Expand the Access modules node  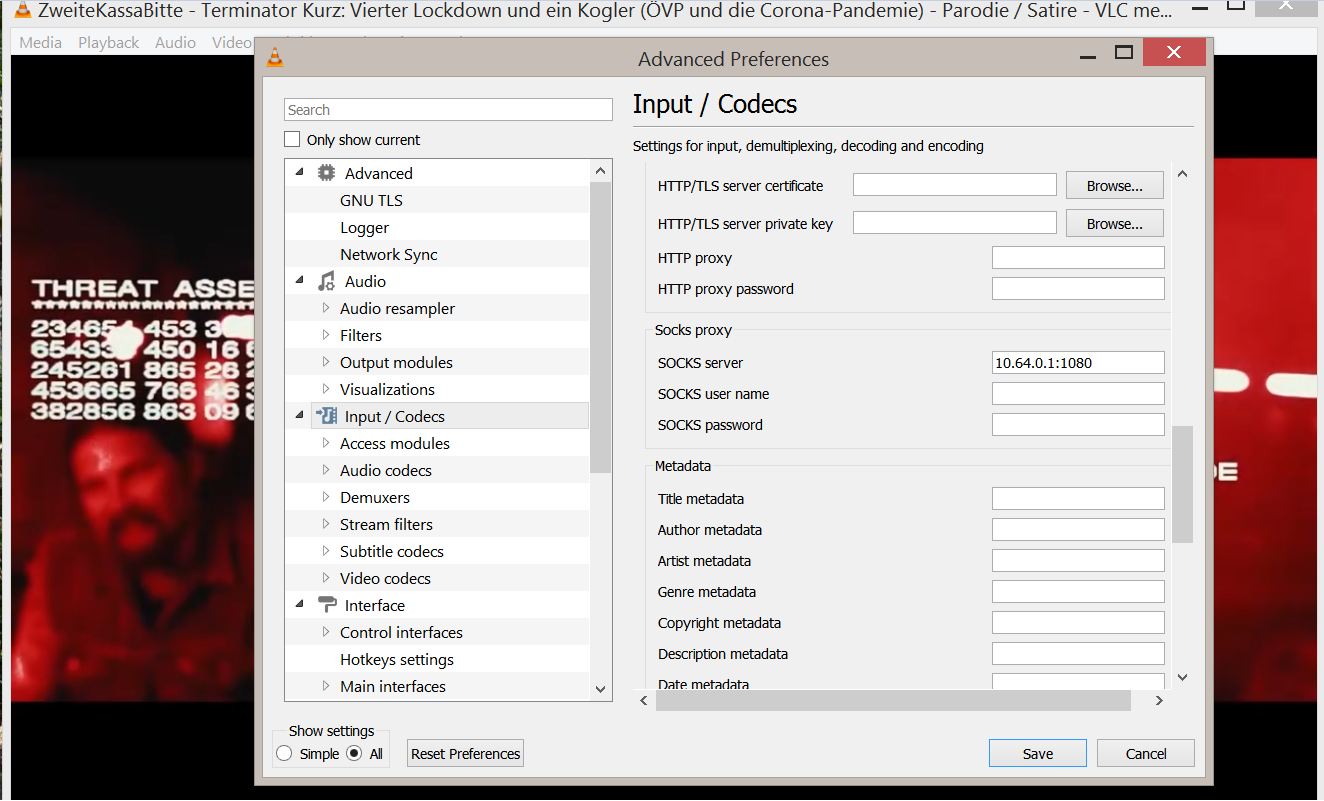(x=326, y=443)
